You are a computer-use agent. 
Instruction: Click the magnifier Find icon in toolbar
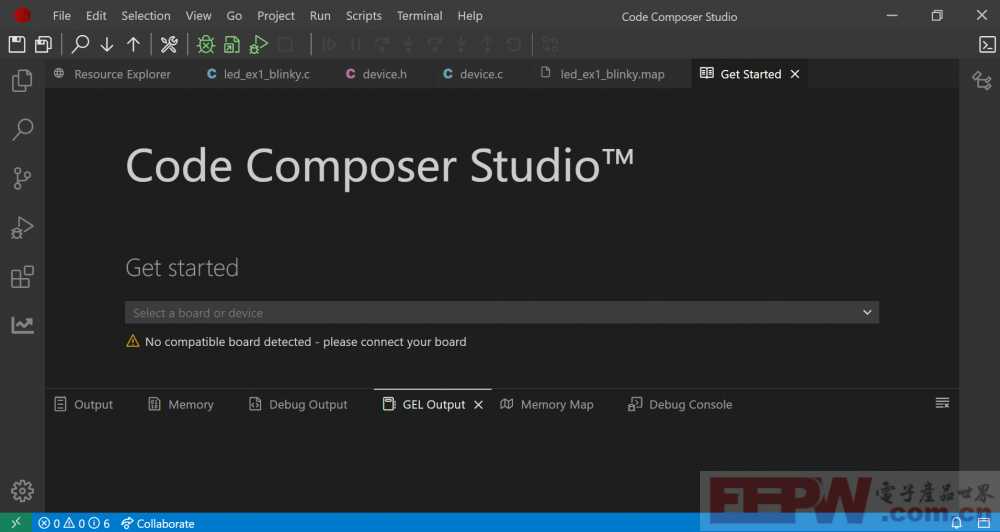click(x=80, y=44)
